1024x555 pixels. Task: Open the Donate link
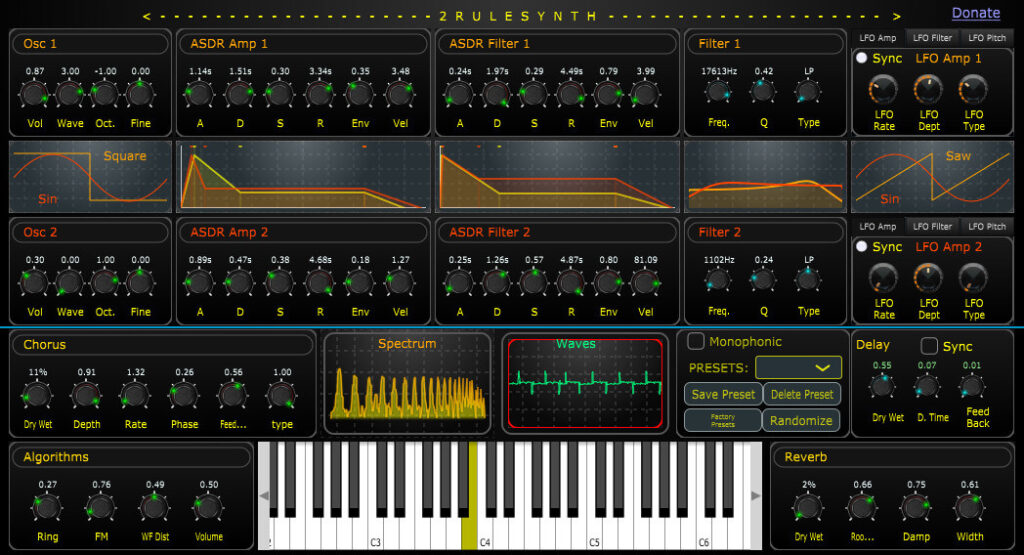(975, 13)
